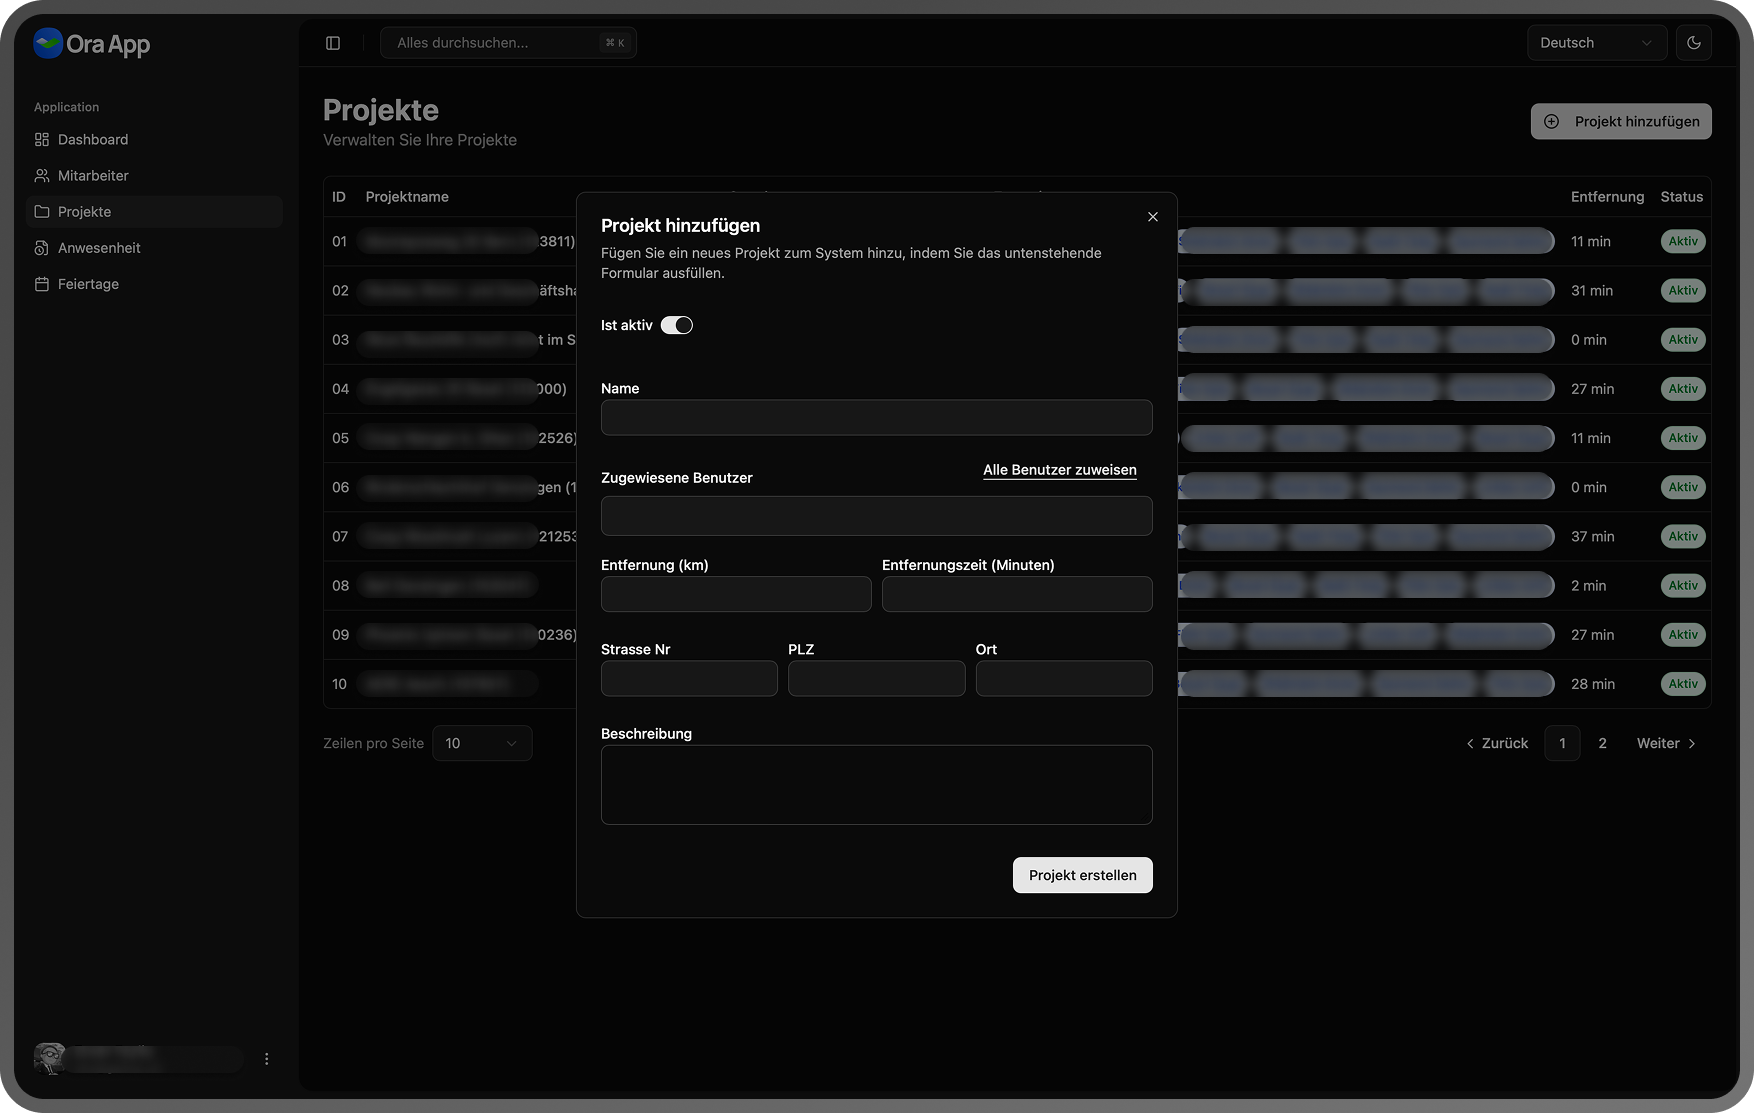
Task: Click Alle Benutzer zuweisen link
Action: (1059, 470)
